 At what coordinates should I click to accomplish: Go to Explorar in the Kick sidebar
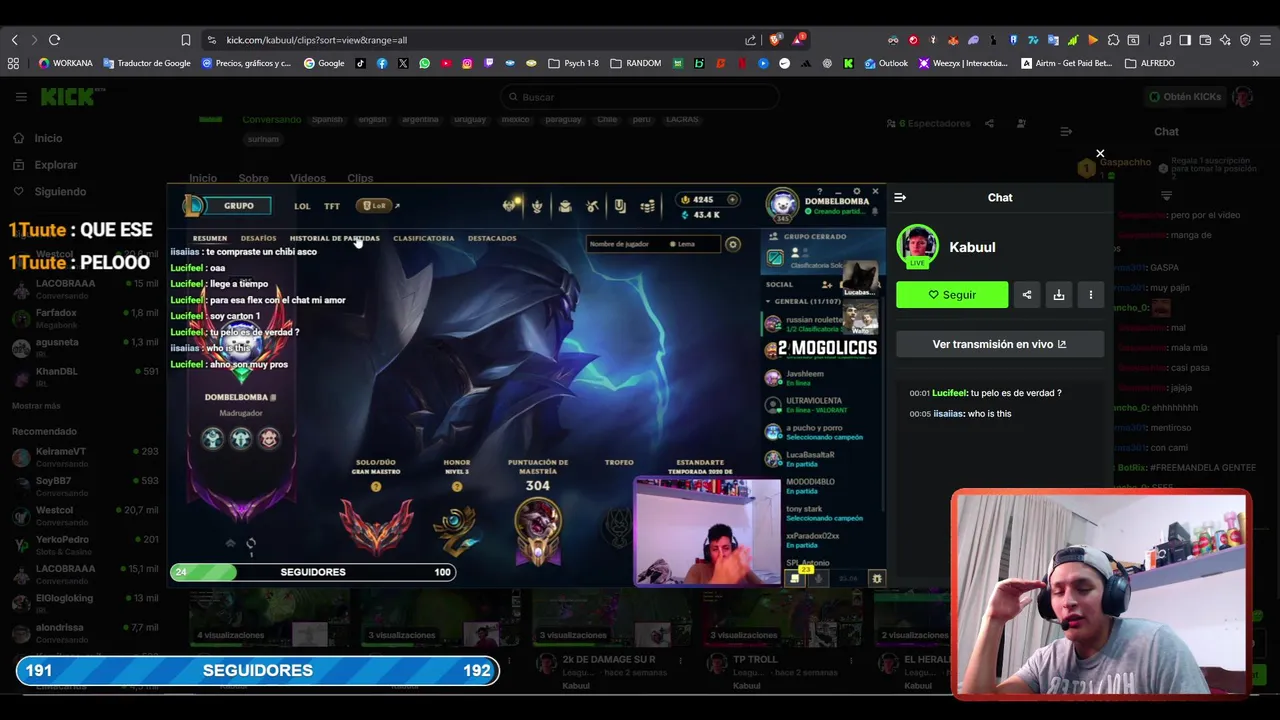point(56,165)
